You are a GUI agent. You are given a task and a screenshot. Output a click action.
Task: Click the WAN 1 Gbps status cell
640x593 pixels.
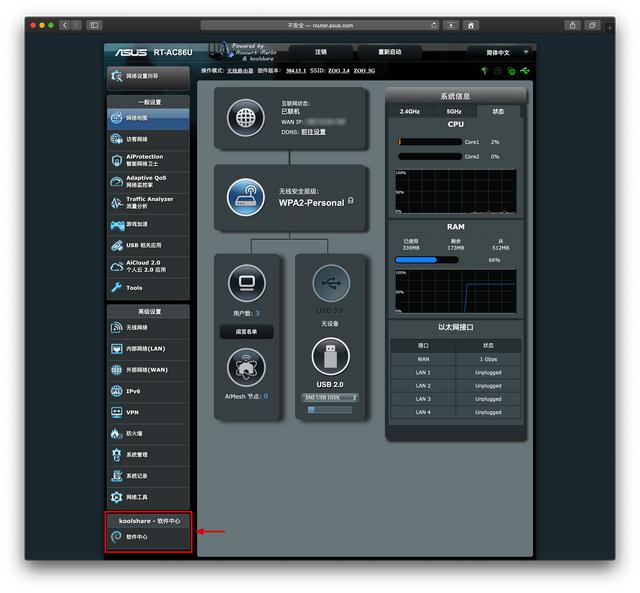(x=488, y=359)
